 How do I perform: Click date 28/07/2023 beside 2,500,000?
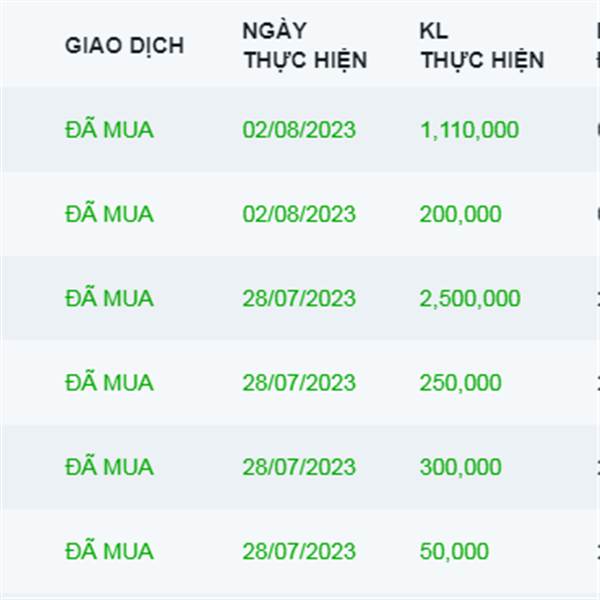point(299,298)
